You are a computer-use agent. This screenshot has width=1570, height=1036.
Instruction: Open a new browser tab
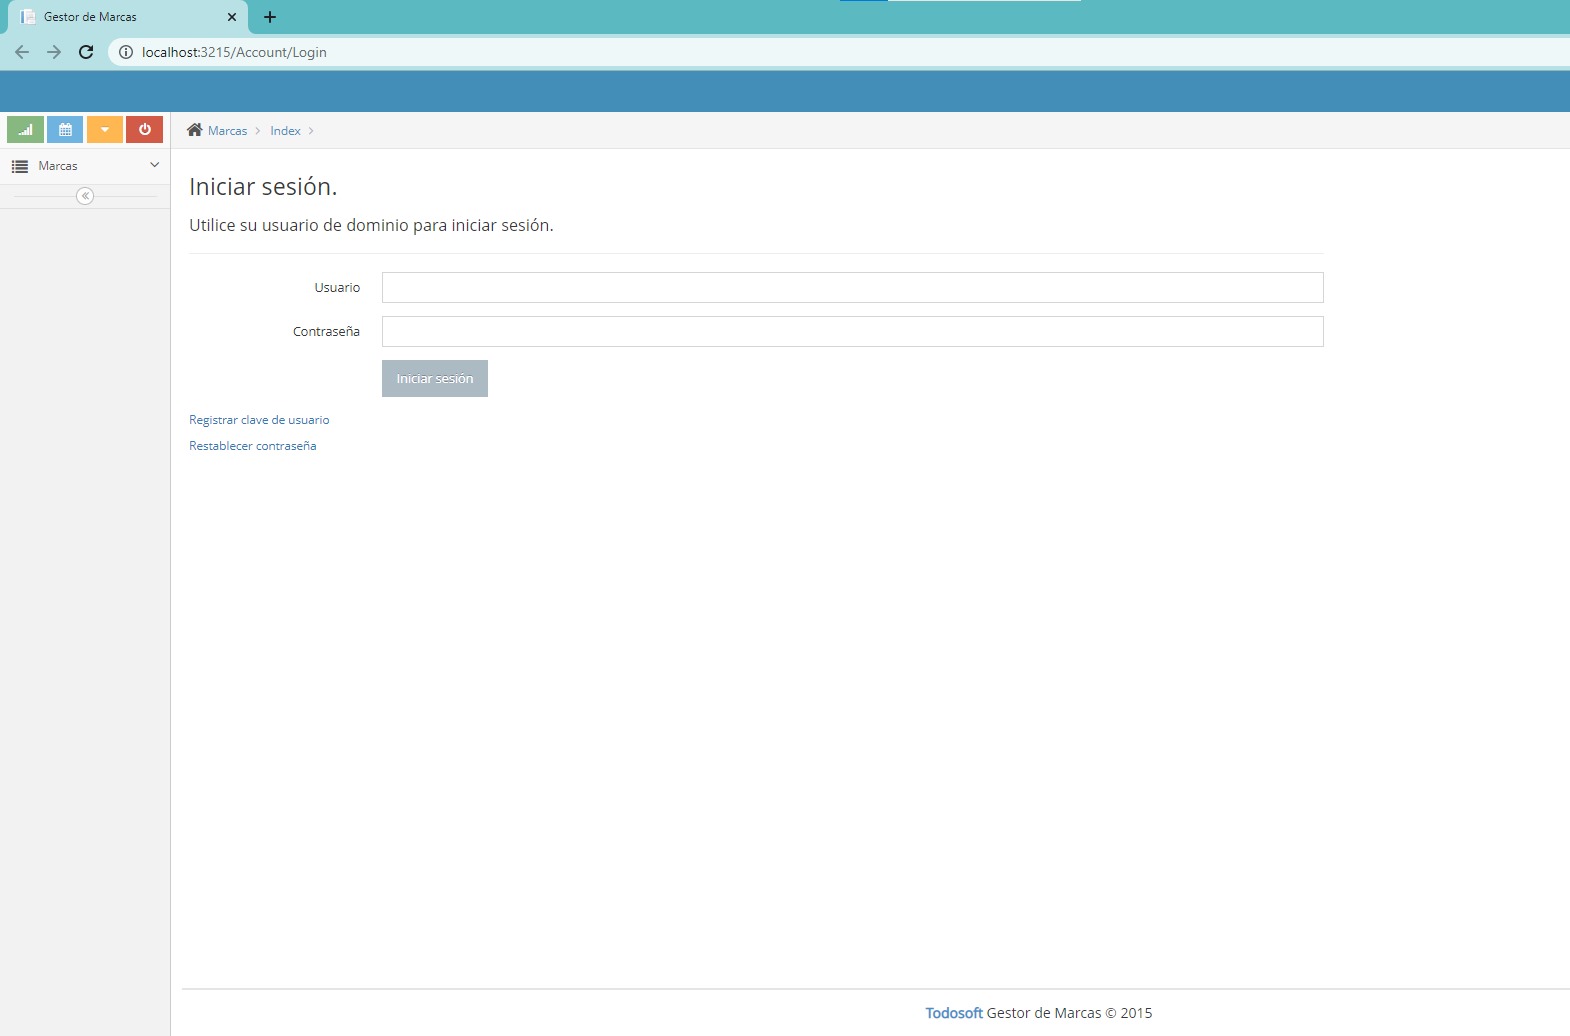tap(270, 17)
